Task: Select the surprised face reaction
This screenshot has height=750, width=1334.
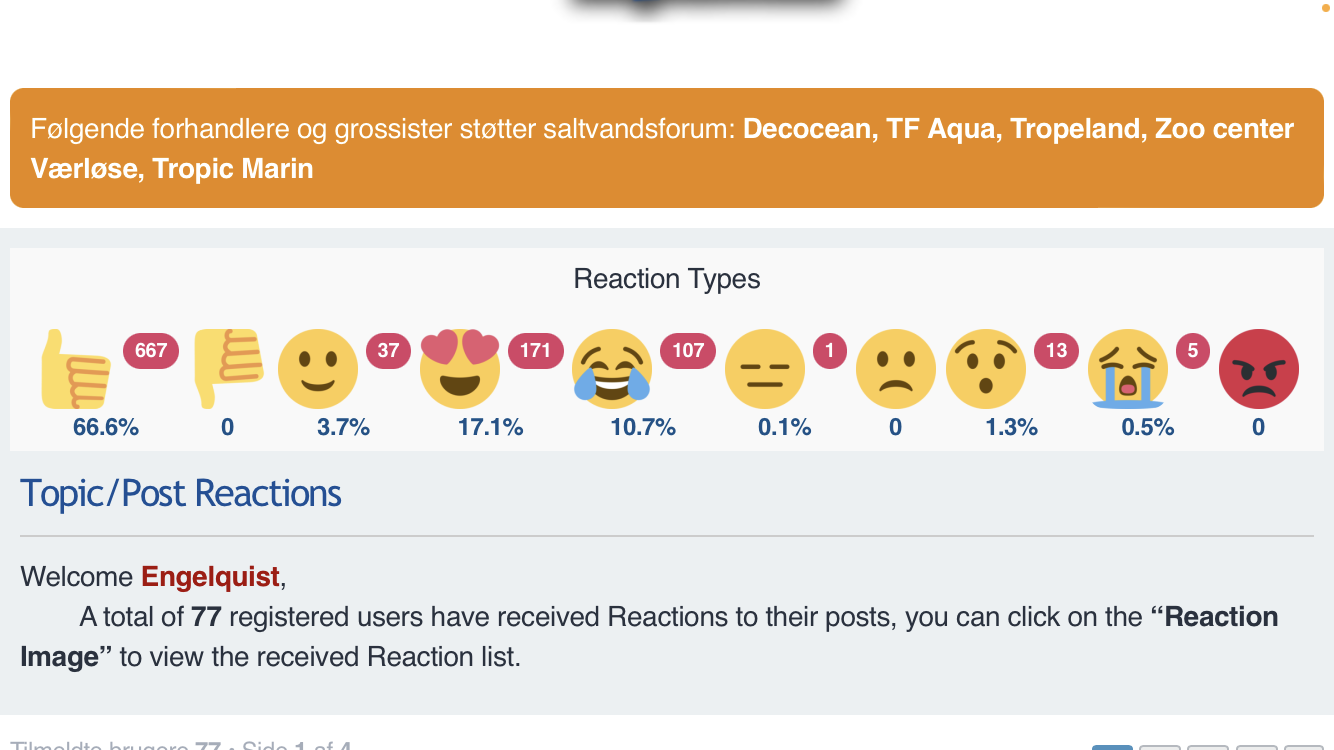Action: [985, 369]
